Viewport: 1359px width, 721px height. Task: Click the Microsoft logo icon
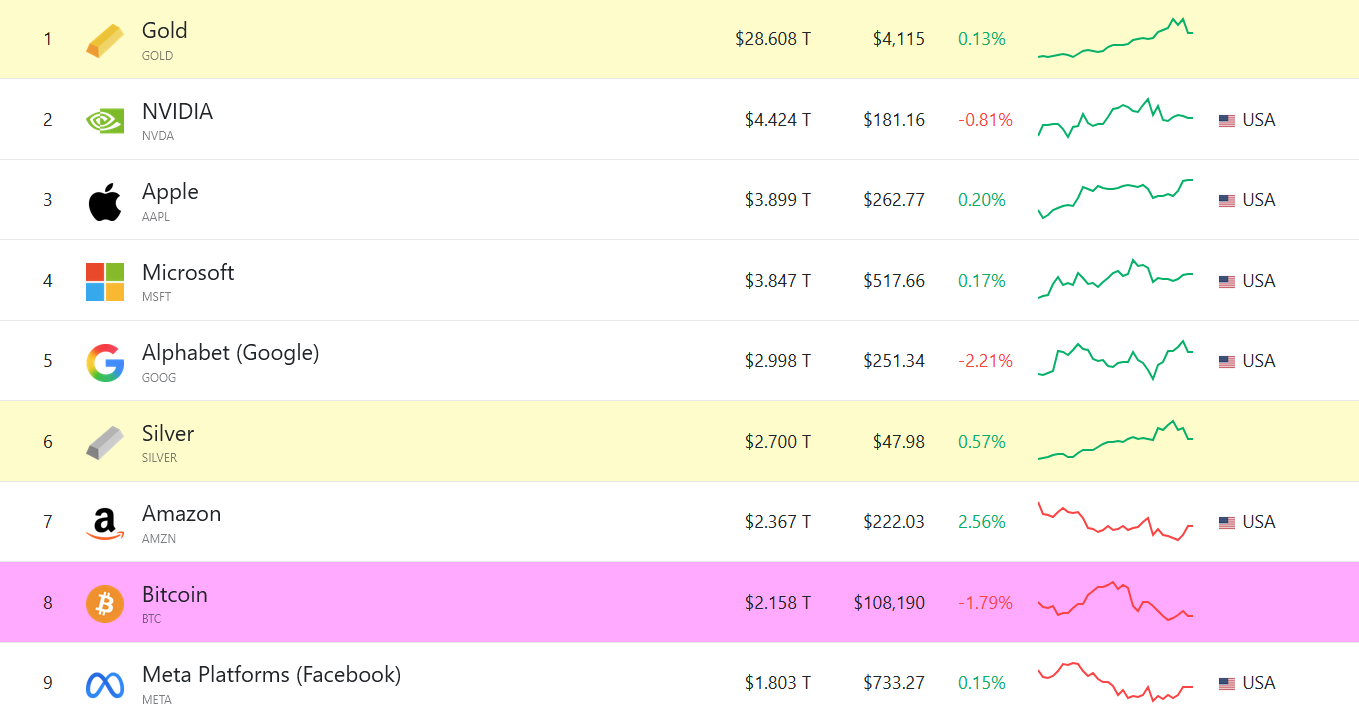[x=105, y=282]
